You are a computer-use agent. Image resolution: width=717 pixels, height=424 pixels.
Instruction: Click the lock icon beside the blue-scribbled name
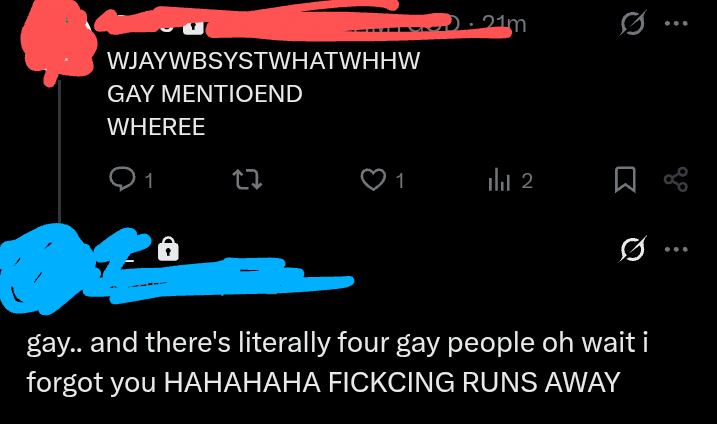(168, 249)
